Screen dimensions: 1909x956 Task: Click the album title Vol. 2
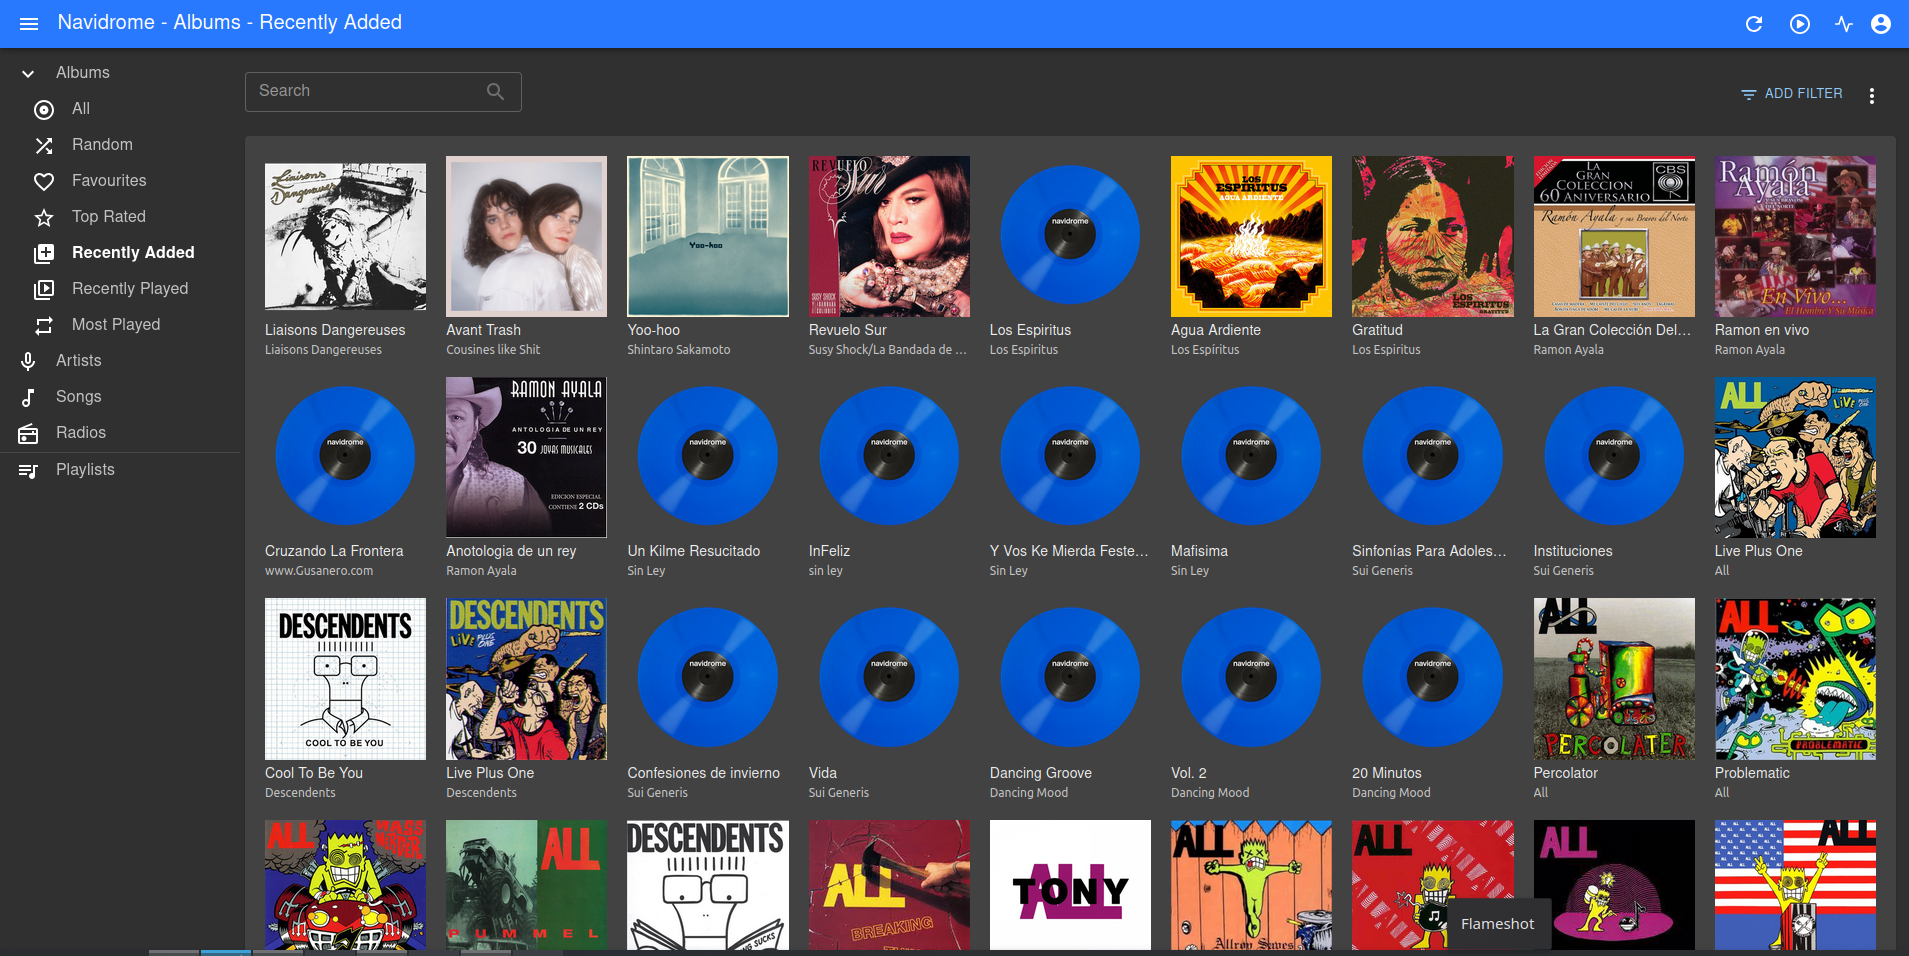[x=1189, y=773]
